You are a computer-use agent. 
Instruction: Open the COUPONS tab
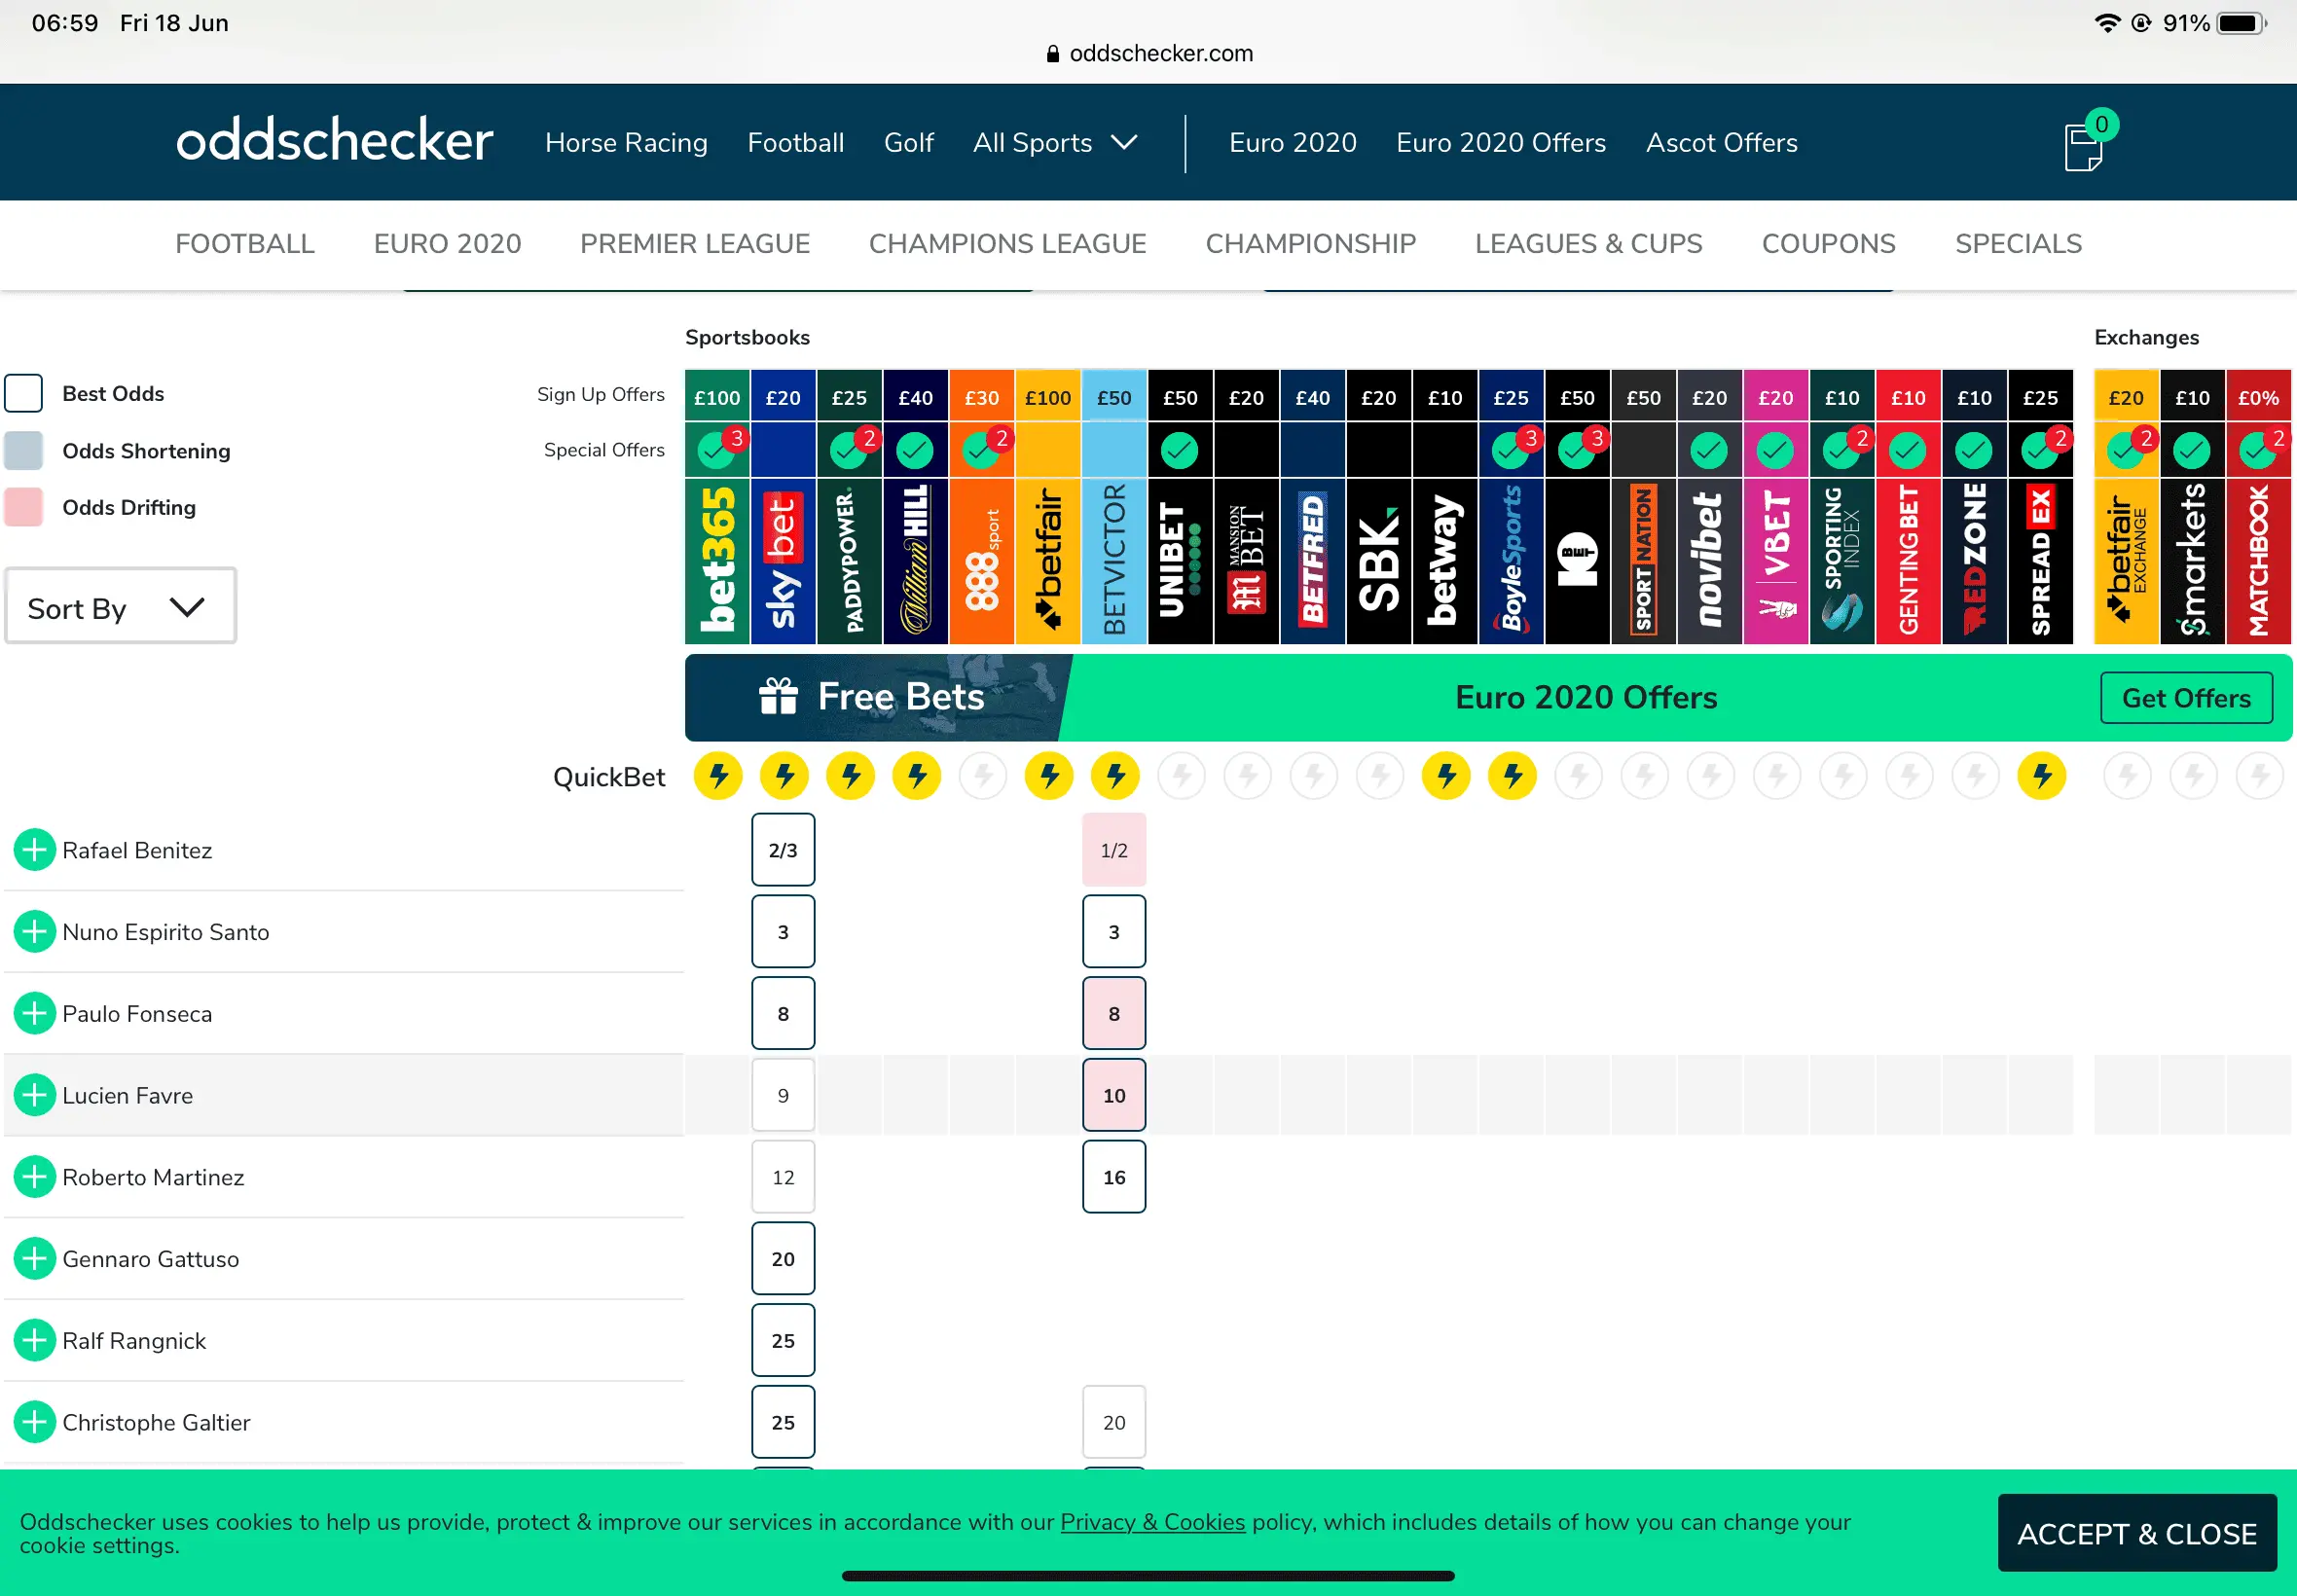coord(1828,244)
